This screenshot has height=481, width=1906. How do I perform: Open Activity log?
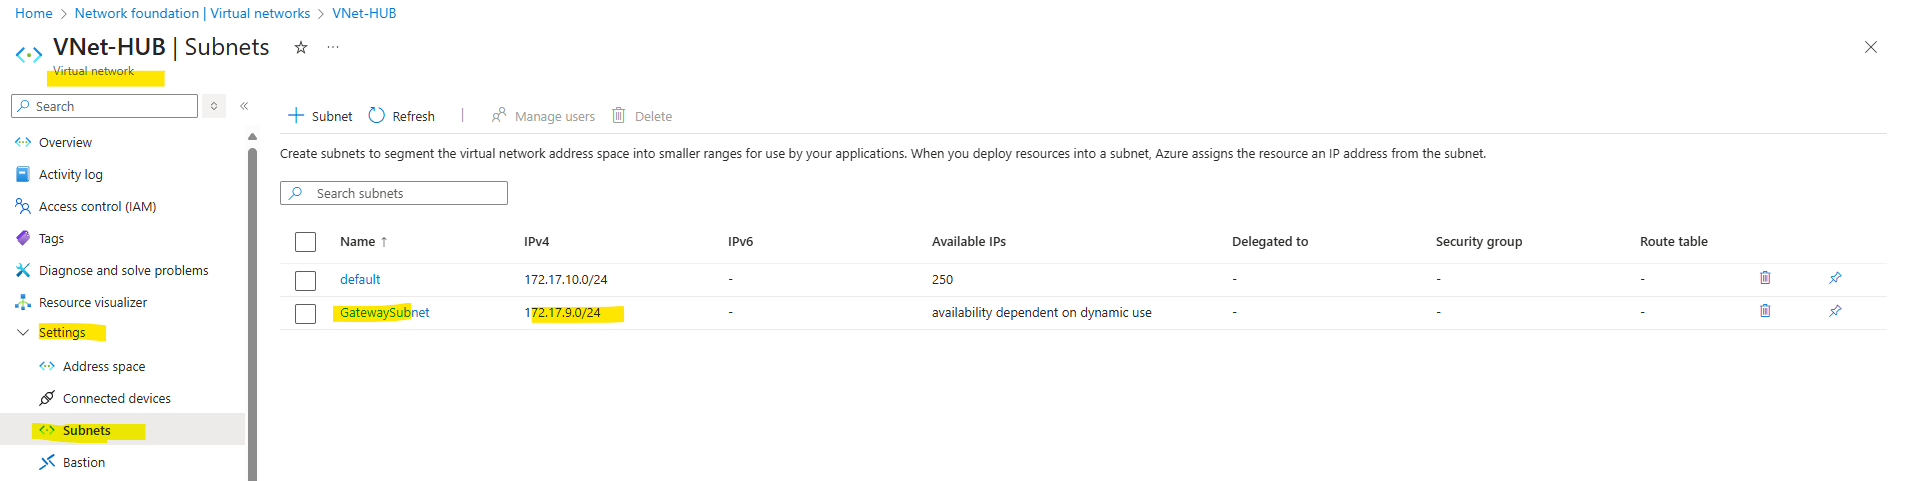click(x=70, y=174)
